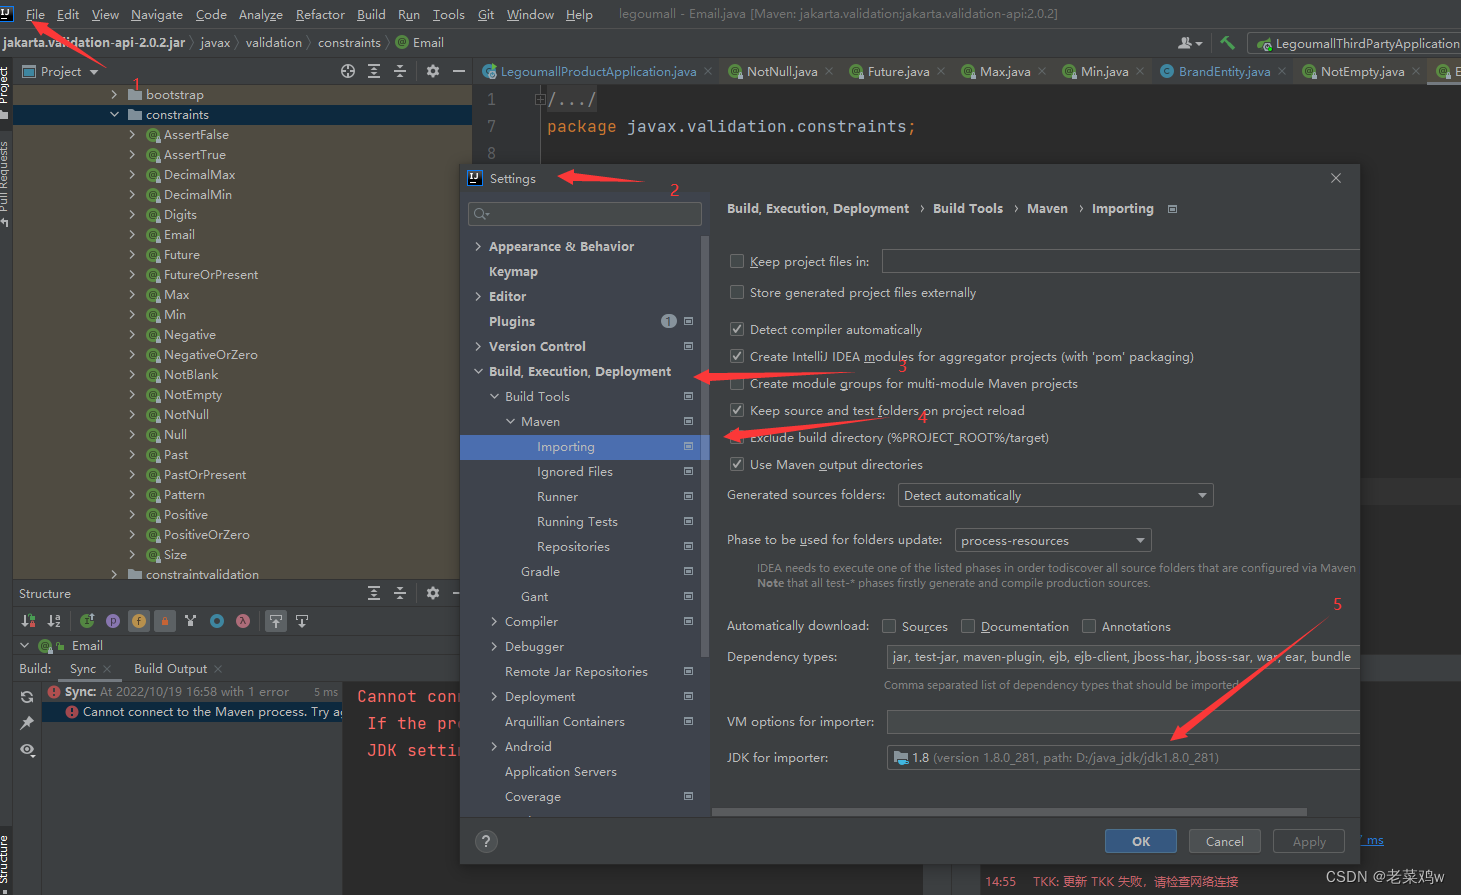Click Email class icon in breadcrumb bar
This screenshot has width=1461, height=895.
tap(402, 42)
